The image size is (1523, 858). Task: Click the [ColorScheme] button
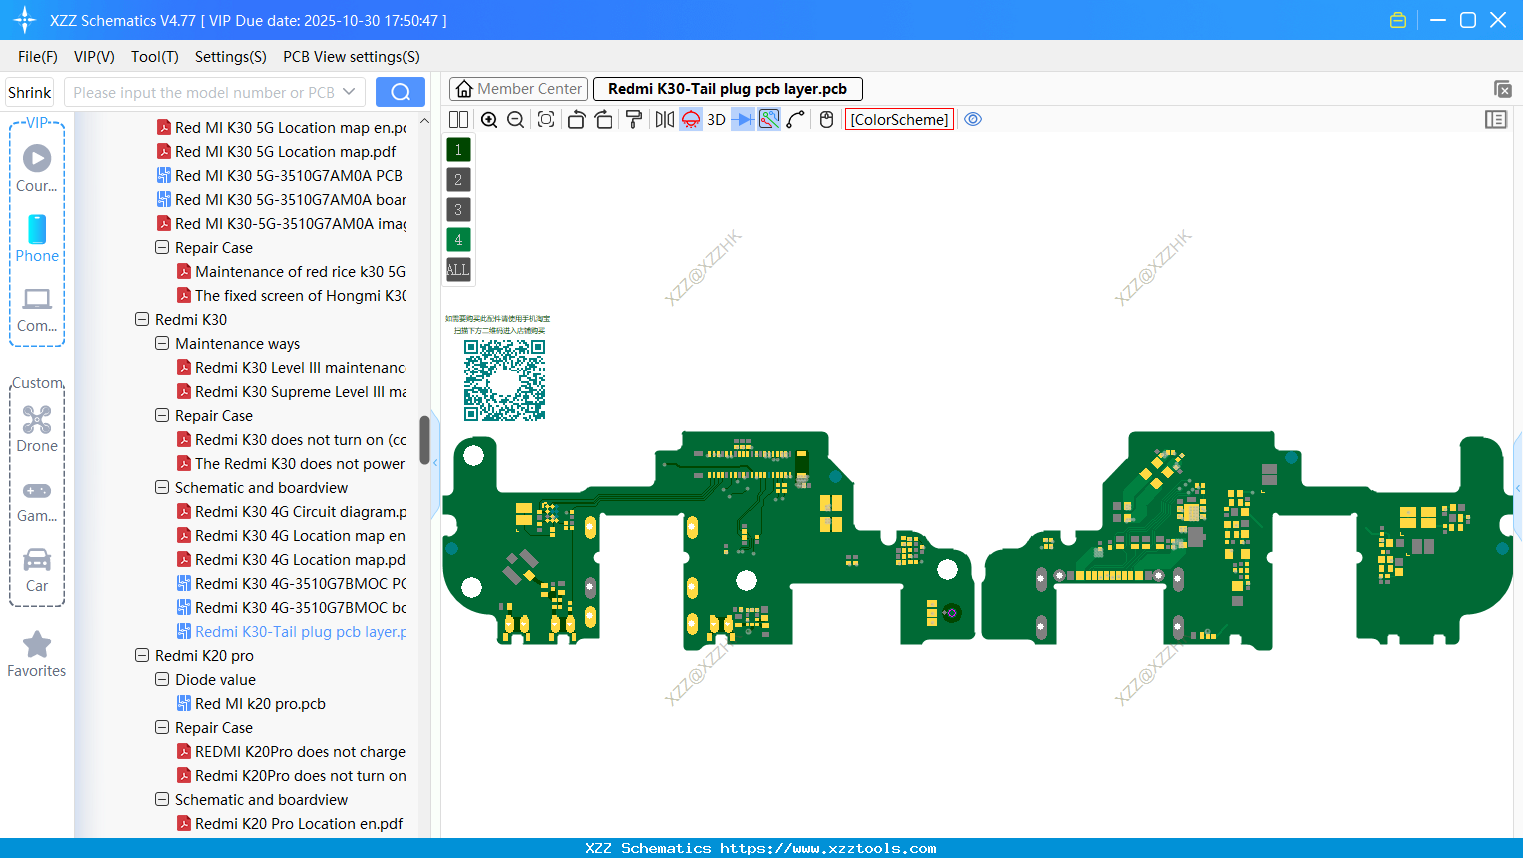tap(898, 119)
